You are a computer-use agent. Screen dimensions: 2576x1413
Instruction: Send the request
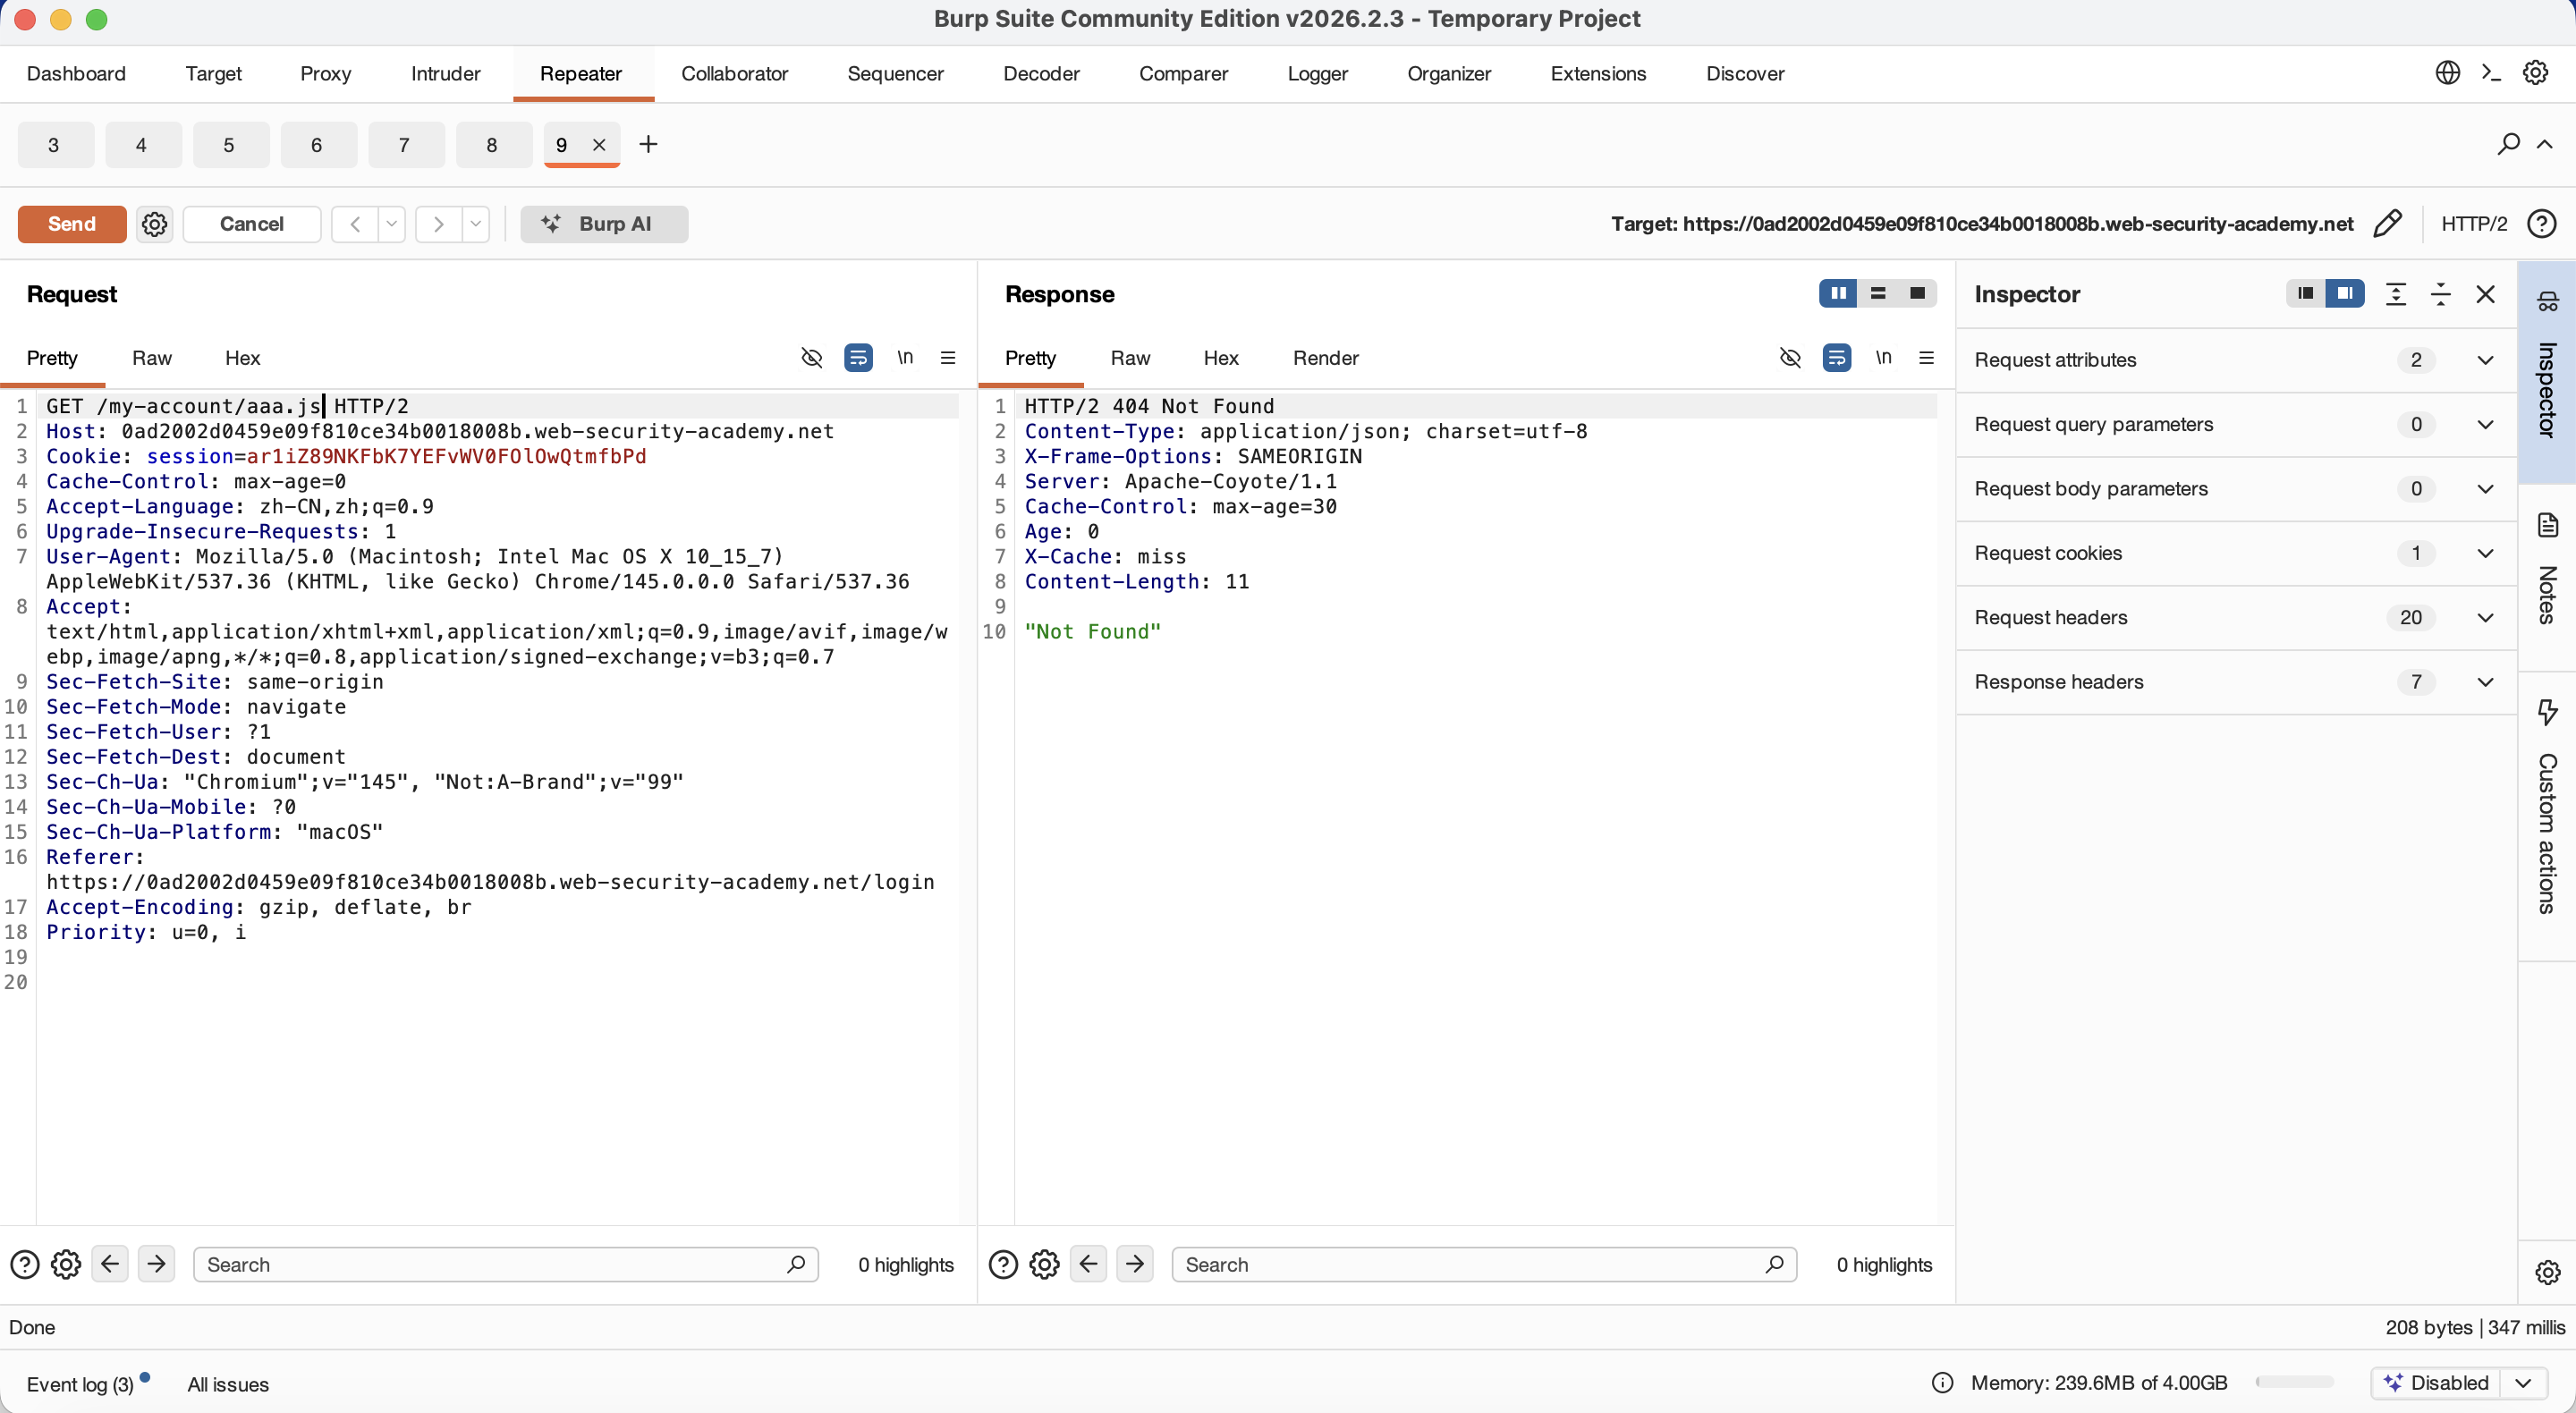(x=72, y=224)
